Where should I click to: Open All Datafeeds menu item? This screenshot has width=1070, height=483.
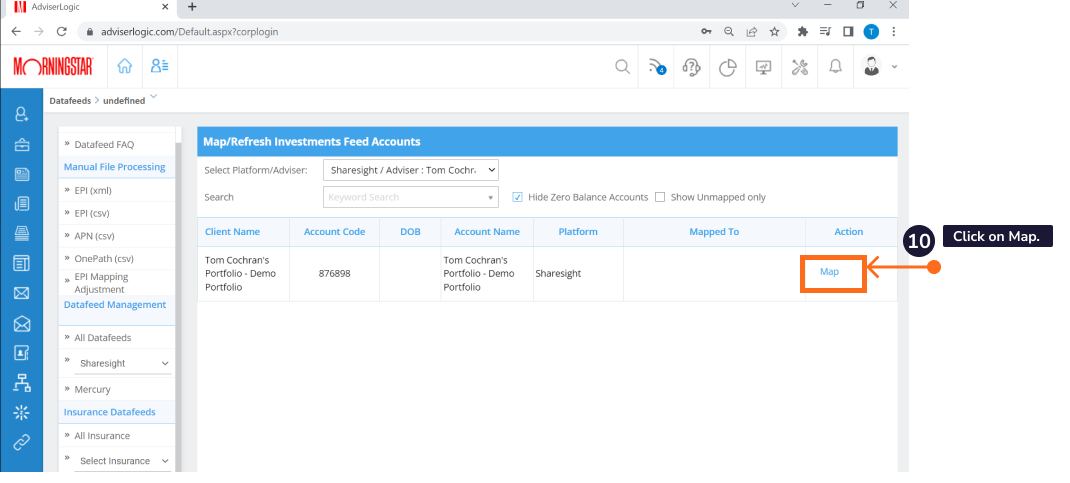tap(102, 338)
